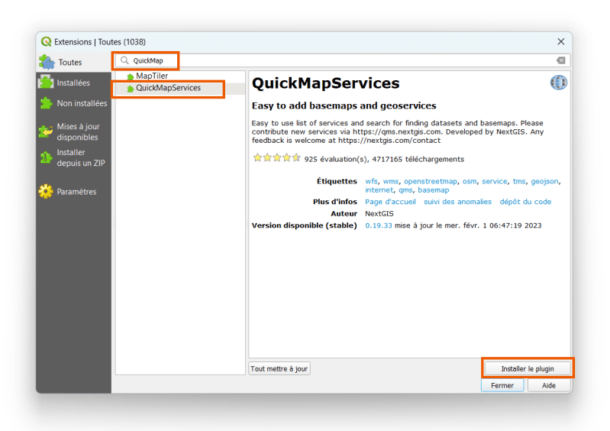Click the globe icon beside the plugin title

pos(559,82)
